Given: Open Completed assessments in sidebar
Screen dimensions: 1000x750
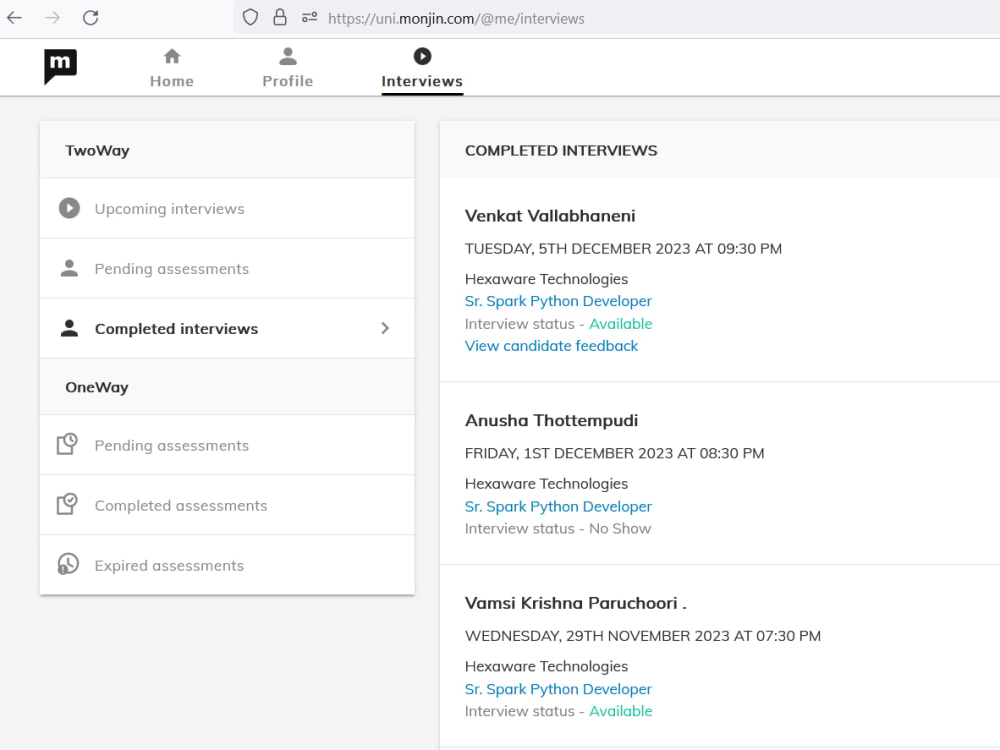Looking at the screenshot, I should [227, 505].
